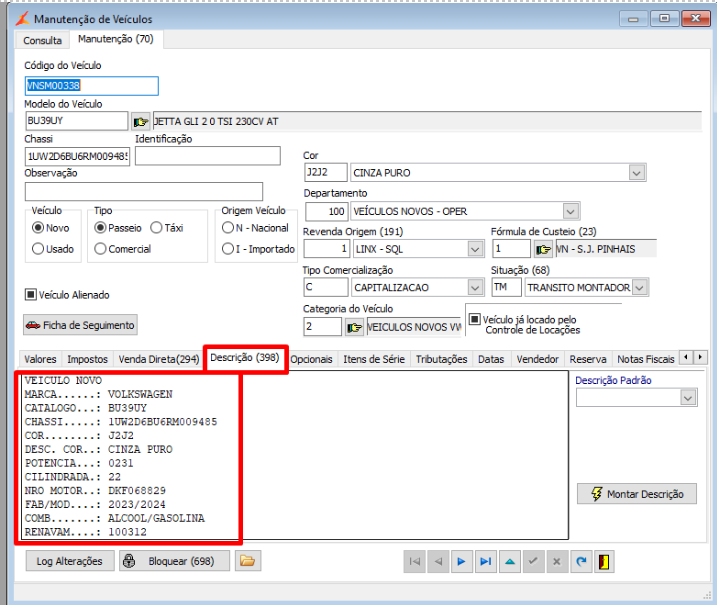Image resolution: width=717 pixels, height=605 pixels.
Task: Open the Notas Fiscais tab
Action: click(646, 359)
